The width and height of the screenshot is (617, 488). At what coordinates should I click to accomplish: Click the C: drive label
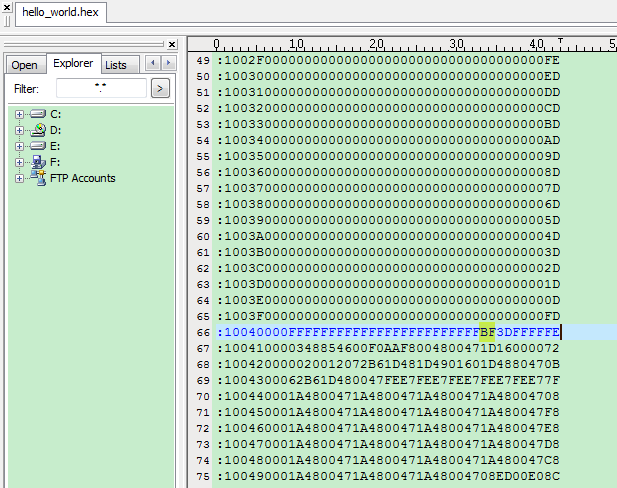pyautogui.click(x=55, y=114)
